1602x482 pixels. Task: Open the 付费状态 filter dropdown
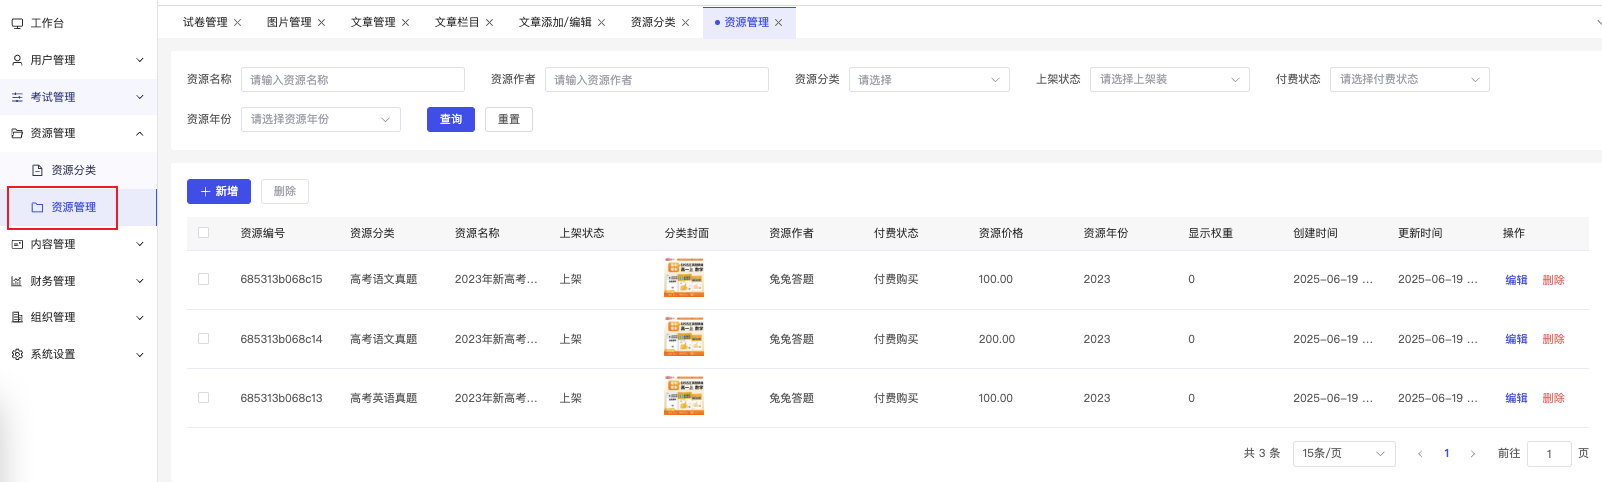[1410, 79]
